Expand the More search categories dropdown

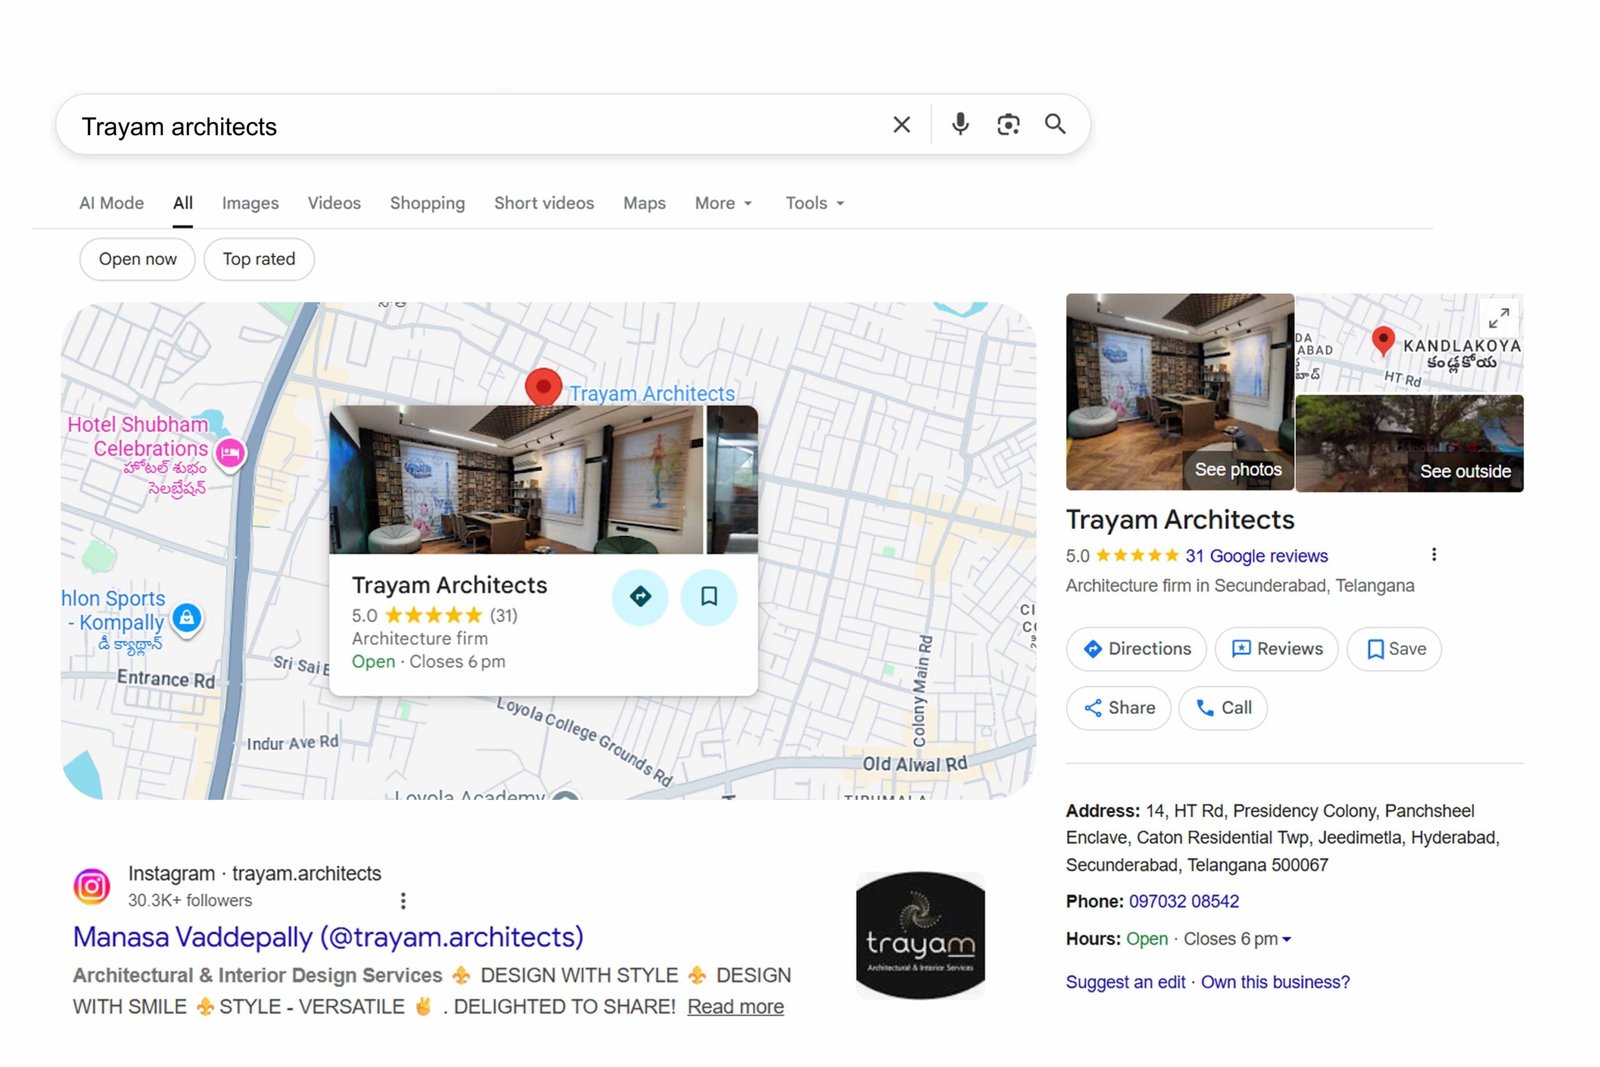click(x=722, y=203)
